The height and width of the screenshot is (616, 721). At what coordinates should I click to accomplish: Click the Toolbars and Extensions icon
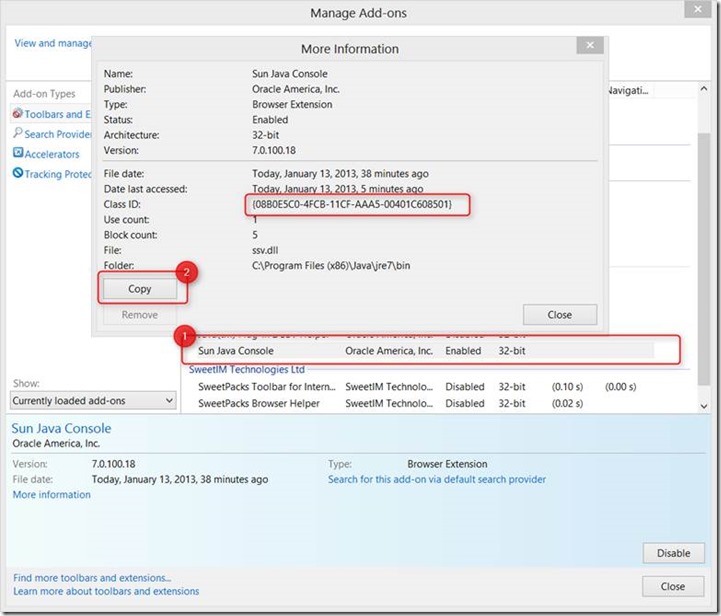point(17,113)
